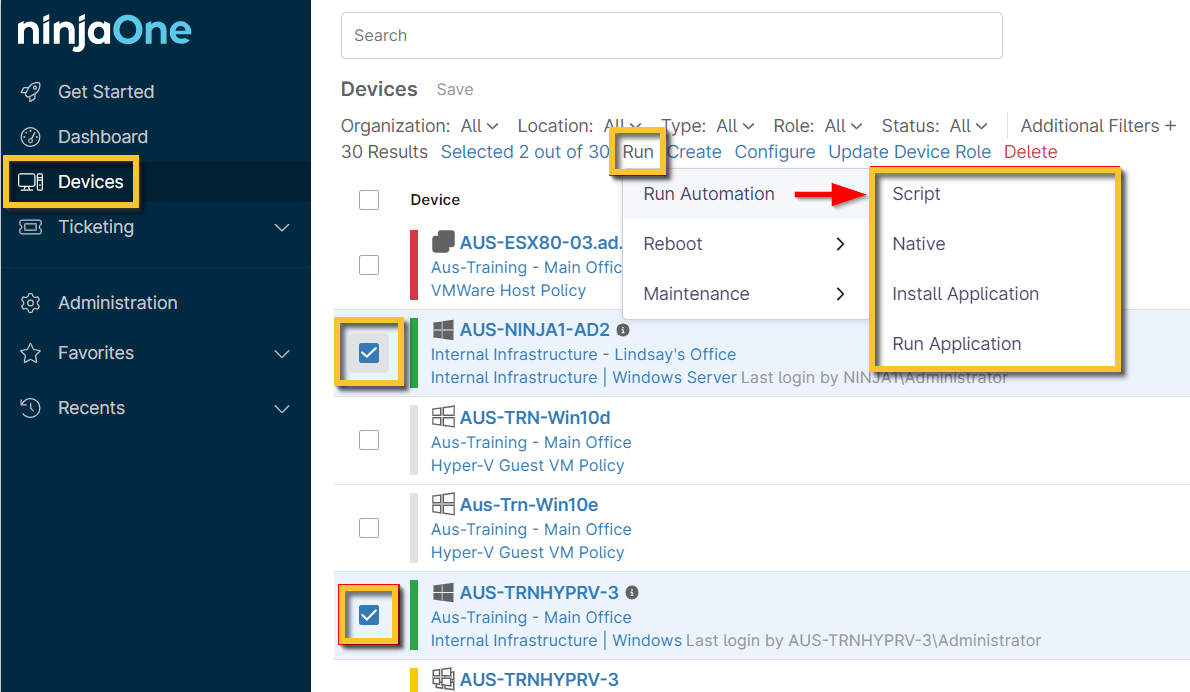Uncheck the AUS-NINJA1-AD2 device checkbox
The width and height of the screenshot is (1190, 692).
click(x=369, y=352)
